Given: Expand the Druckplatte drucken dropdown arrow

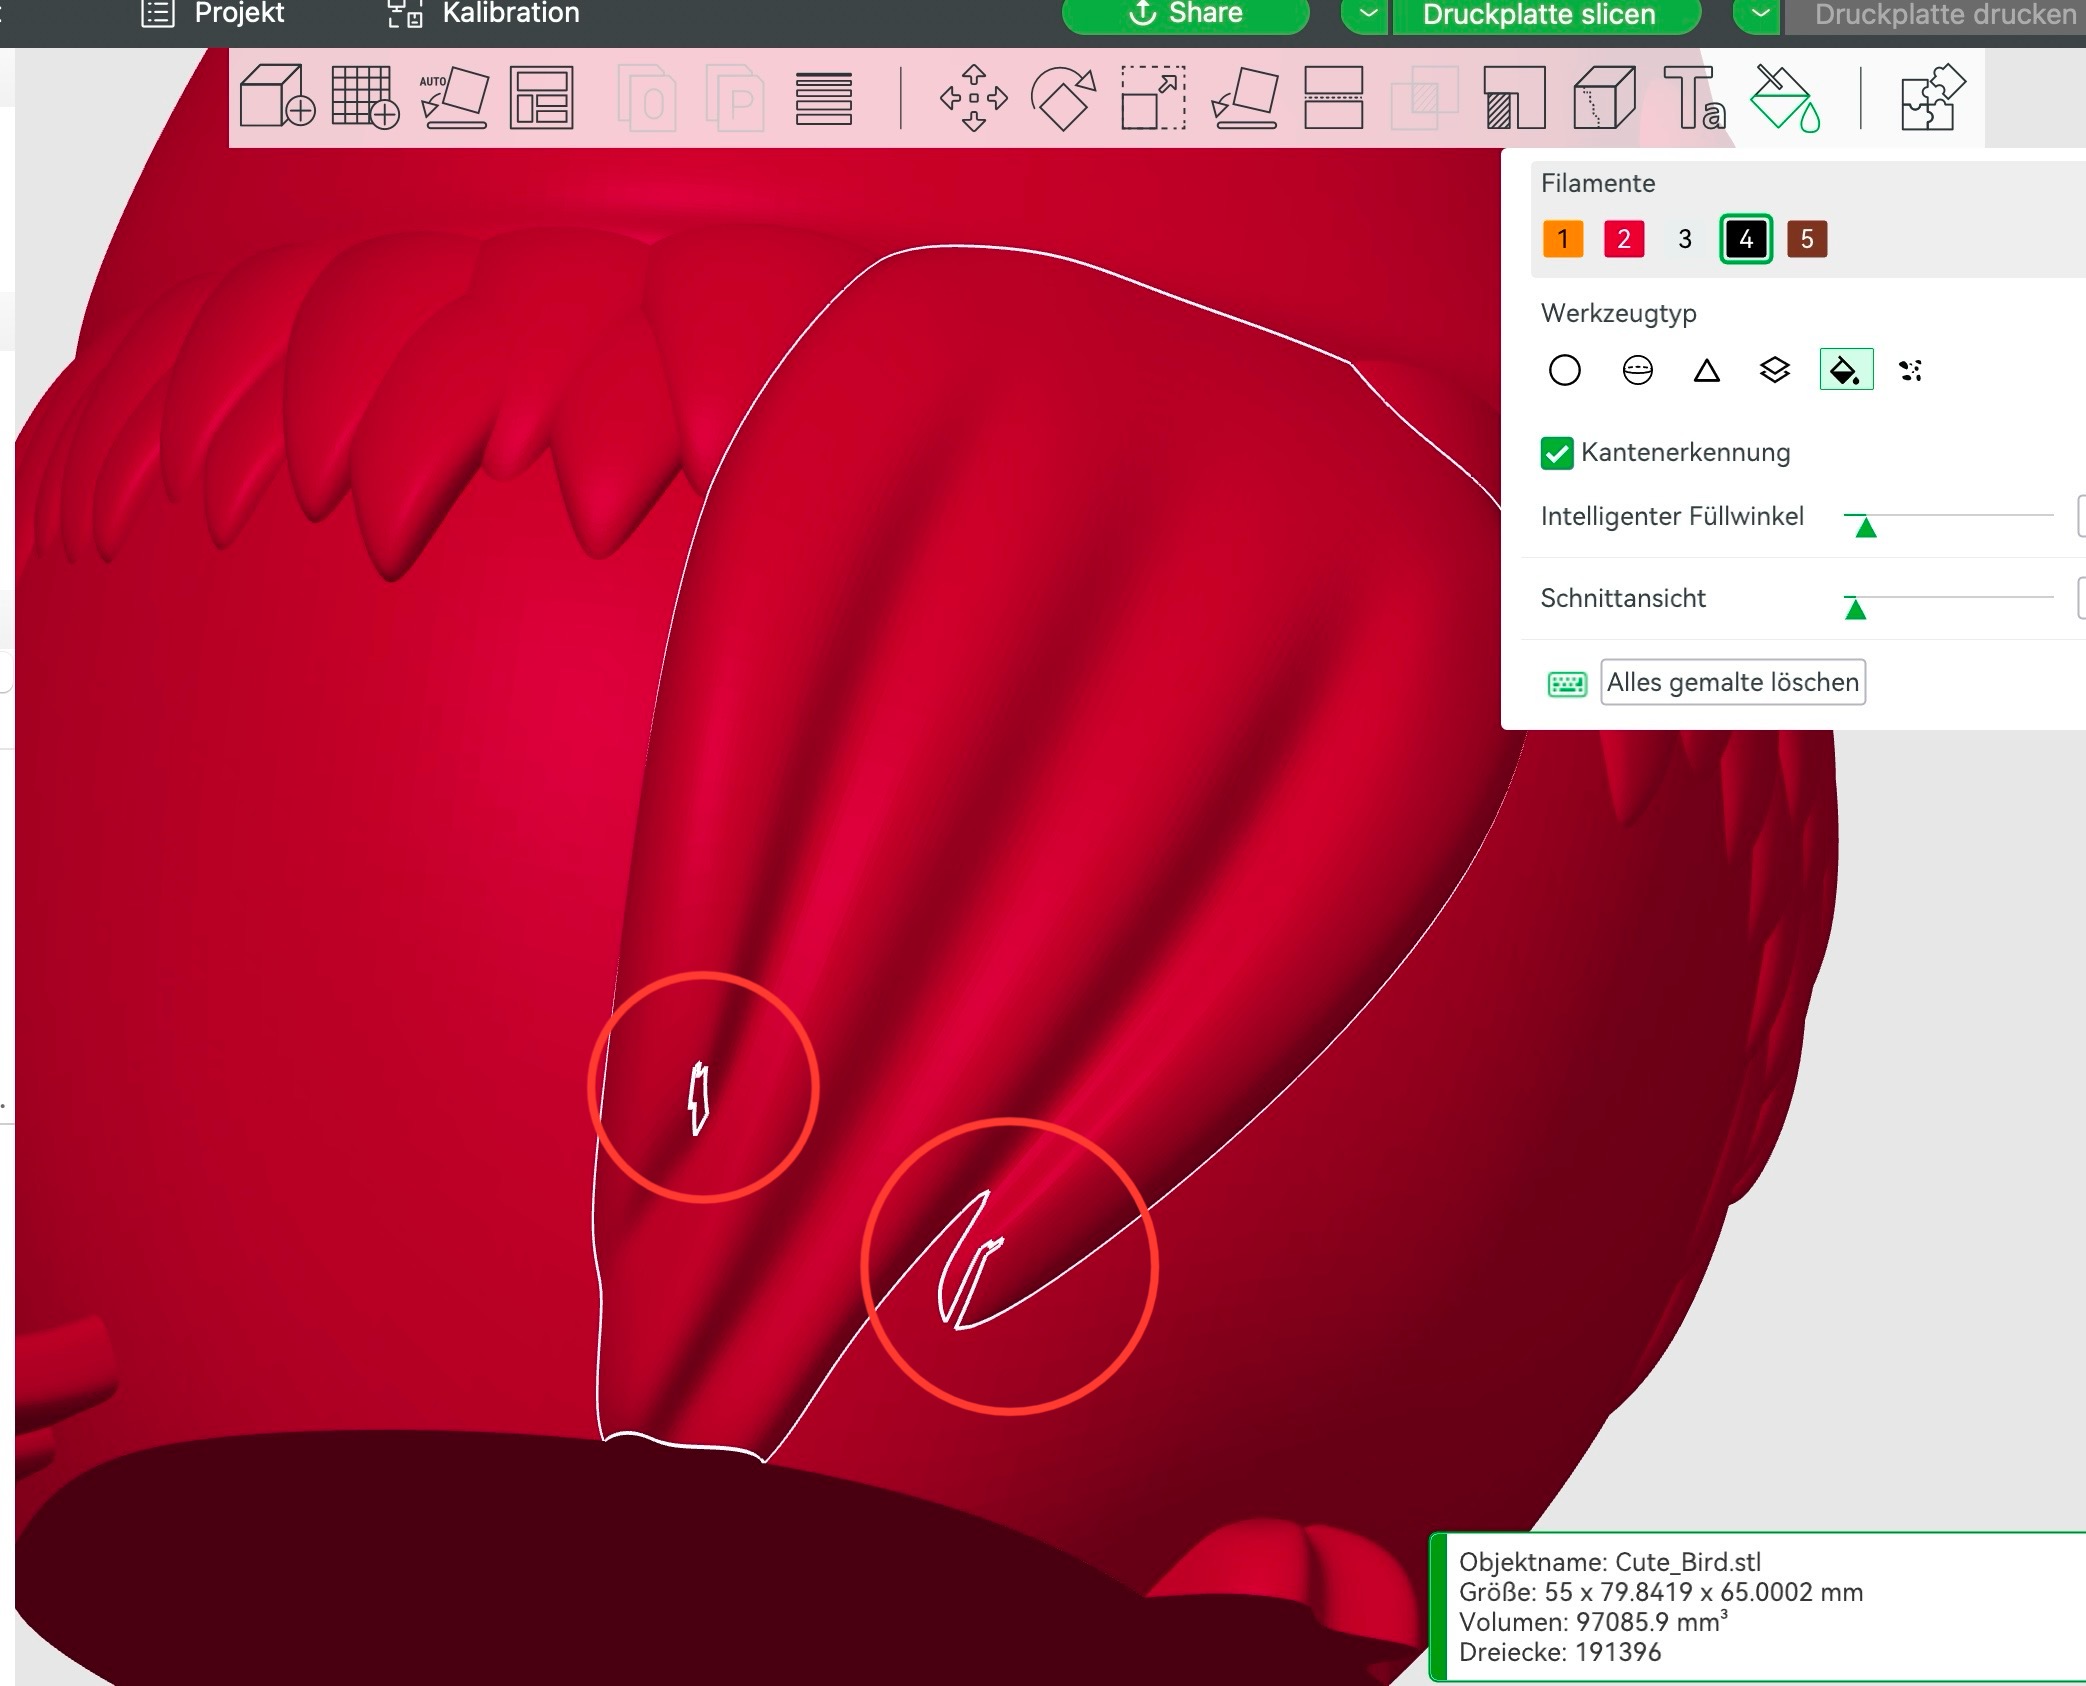Looking at the screenshot, I should point(1760,14).
